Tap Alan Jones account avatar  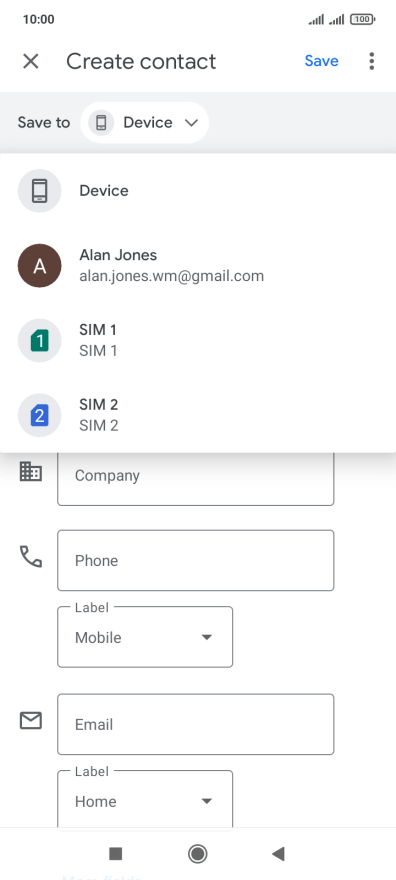coord(39,265)
